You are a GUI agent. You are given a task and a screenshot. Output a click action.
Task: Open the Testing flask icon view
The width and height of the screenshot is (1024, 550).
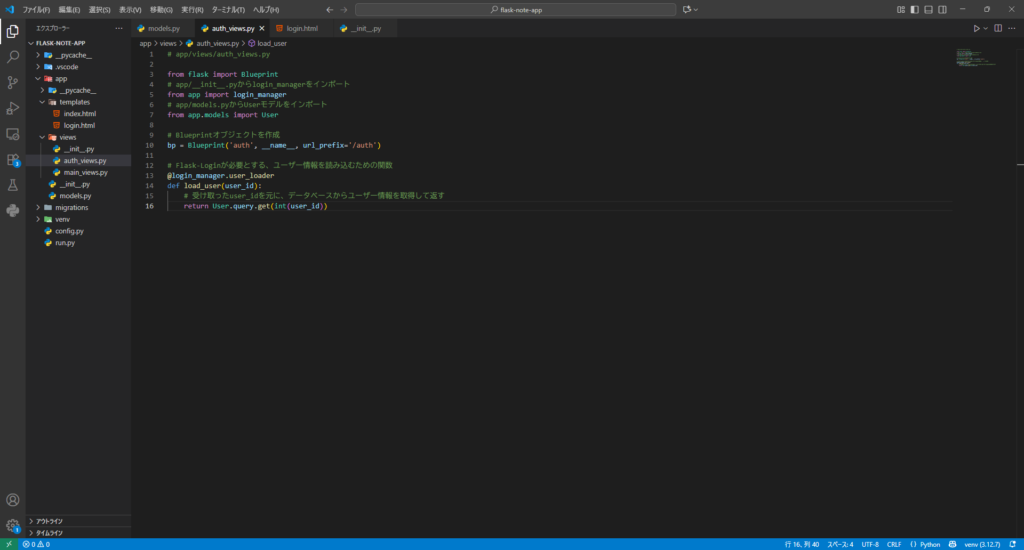click(x=13, y=185)
